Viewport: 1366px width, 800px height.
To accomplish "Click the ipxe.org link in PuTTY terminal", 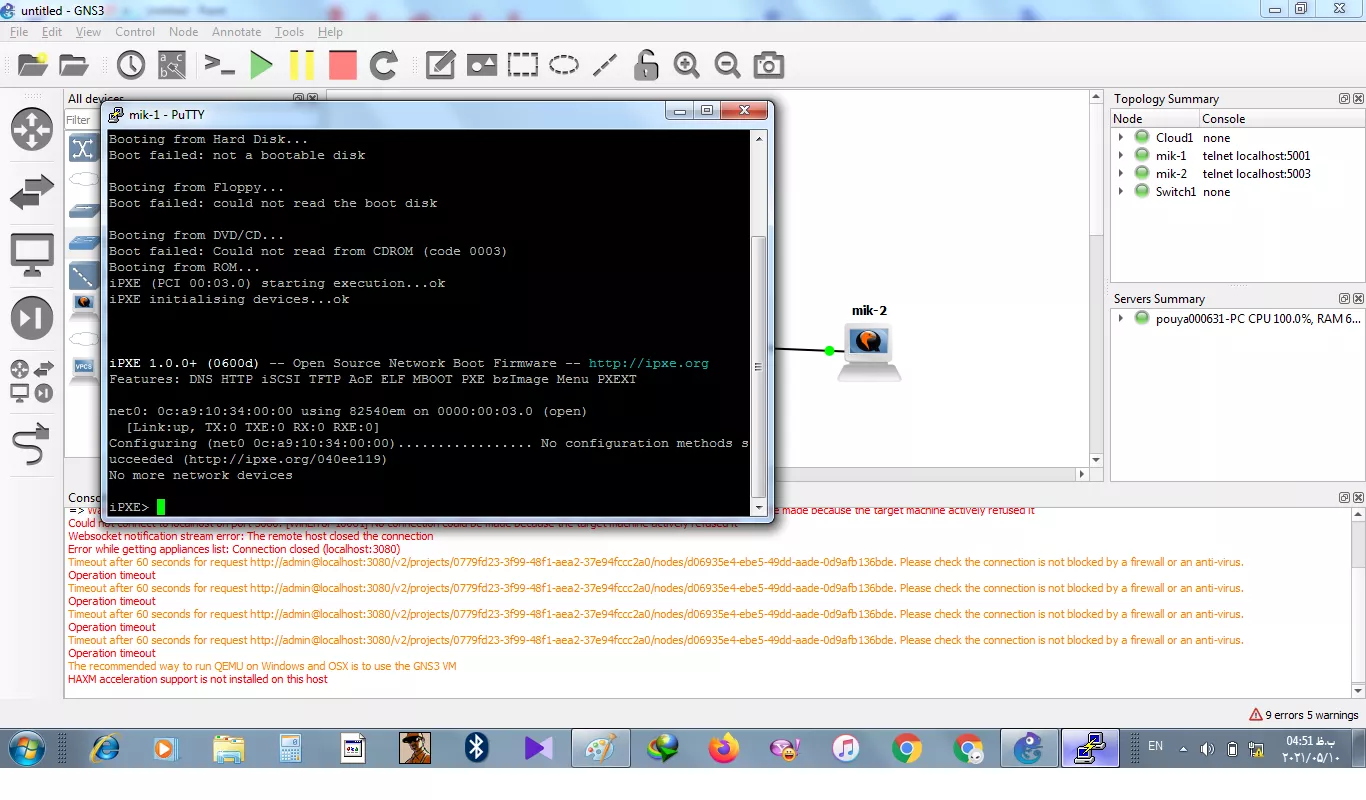I will [648, 364].
